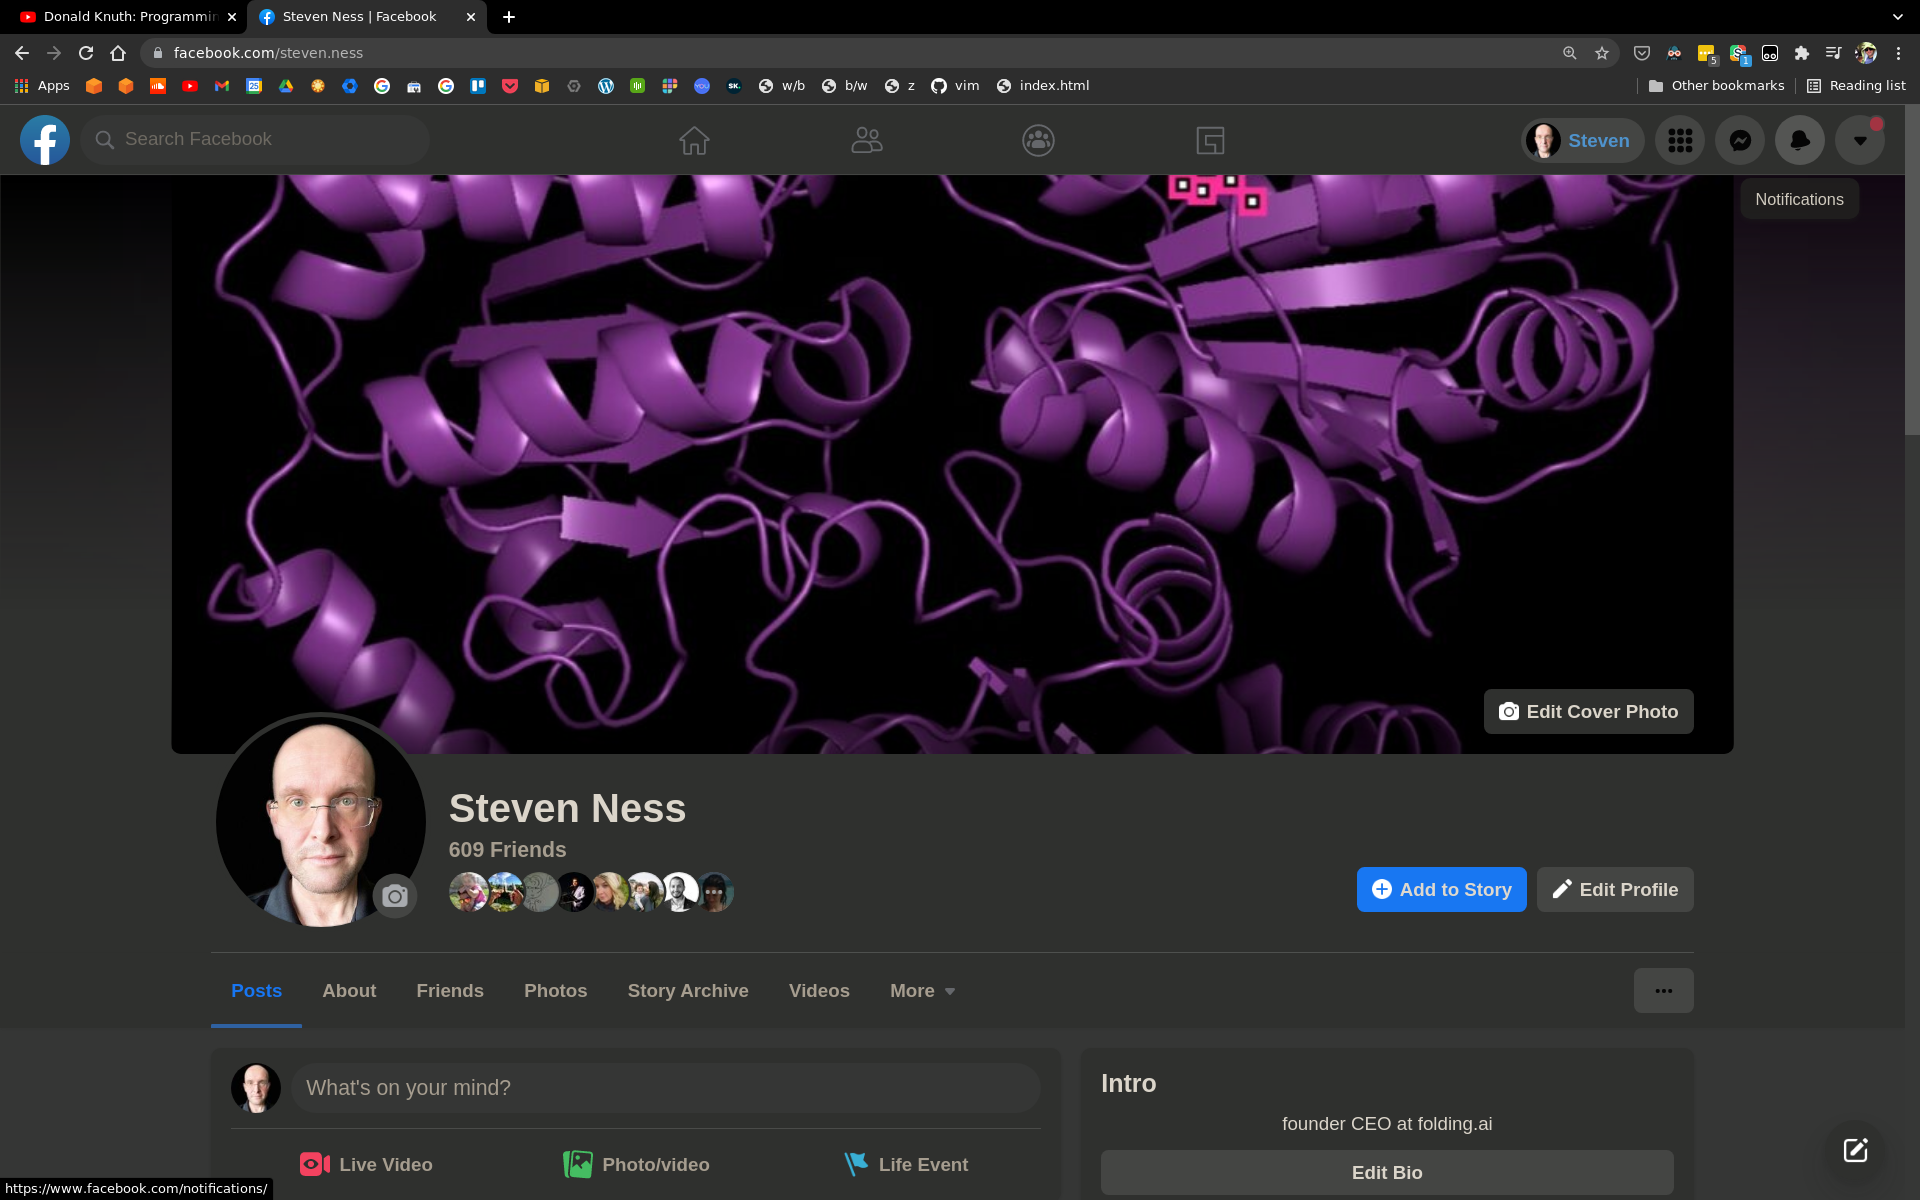Open the Home feed icon

click(694, 140)
